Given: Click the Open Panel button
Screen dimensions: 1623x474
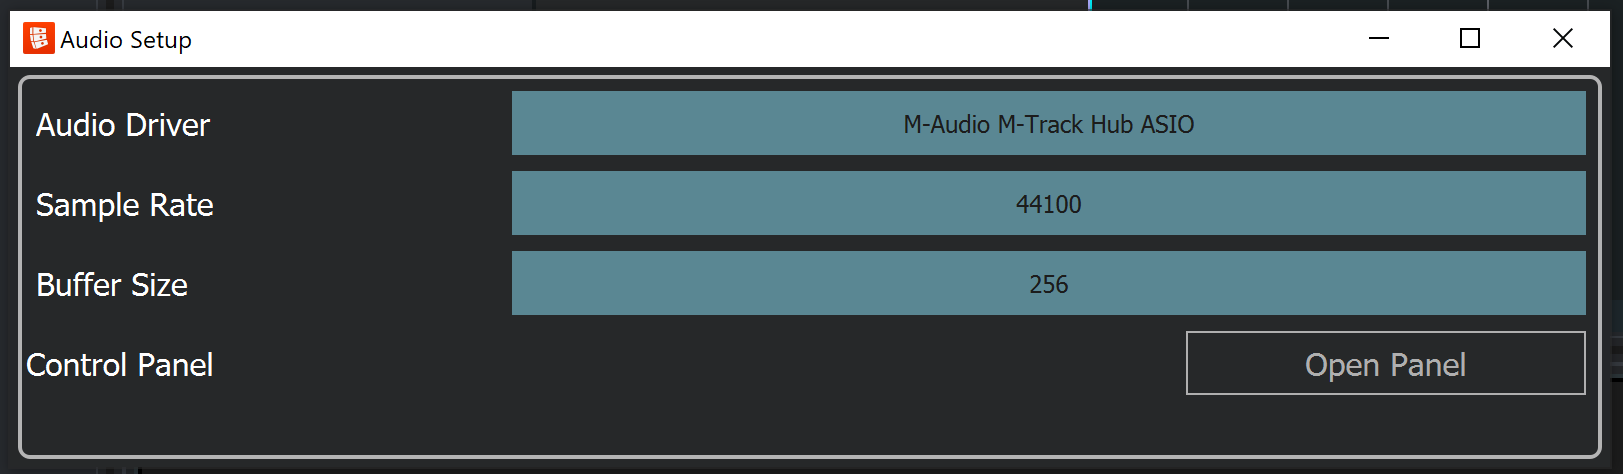Looking at the screenshot, I should coord(1385,364).
